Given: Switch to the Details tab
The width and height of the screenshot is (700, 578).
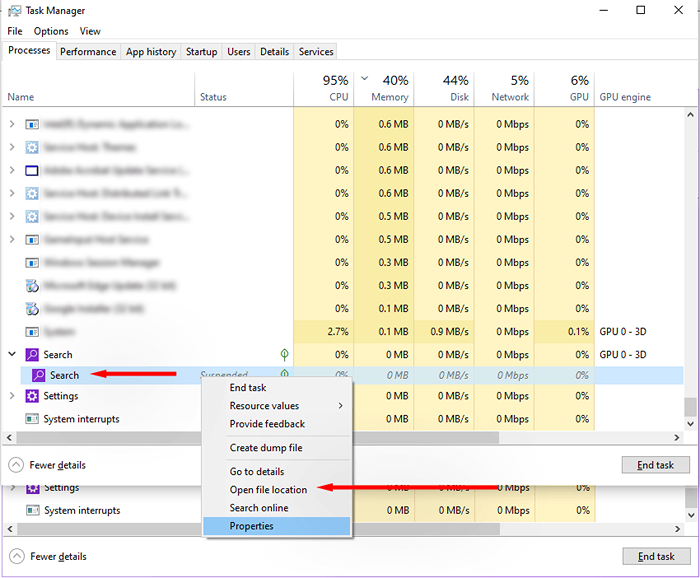Looking at the screenshot, I should pyautogui.click(x=275, y=52).
